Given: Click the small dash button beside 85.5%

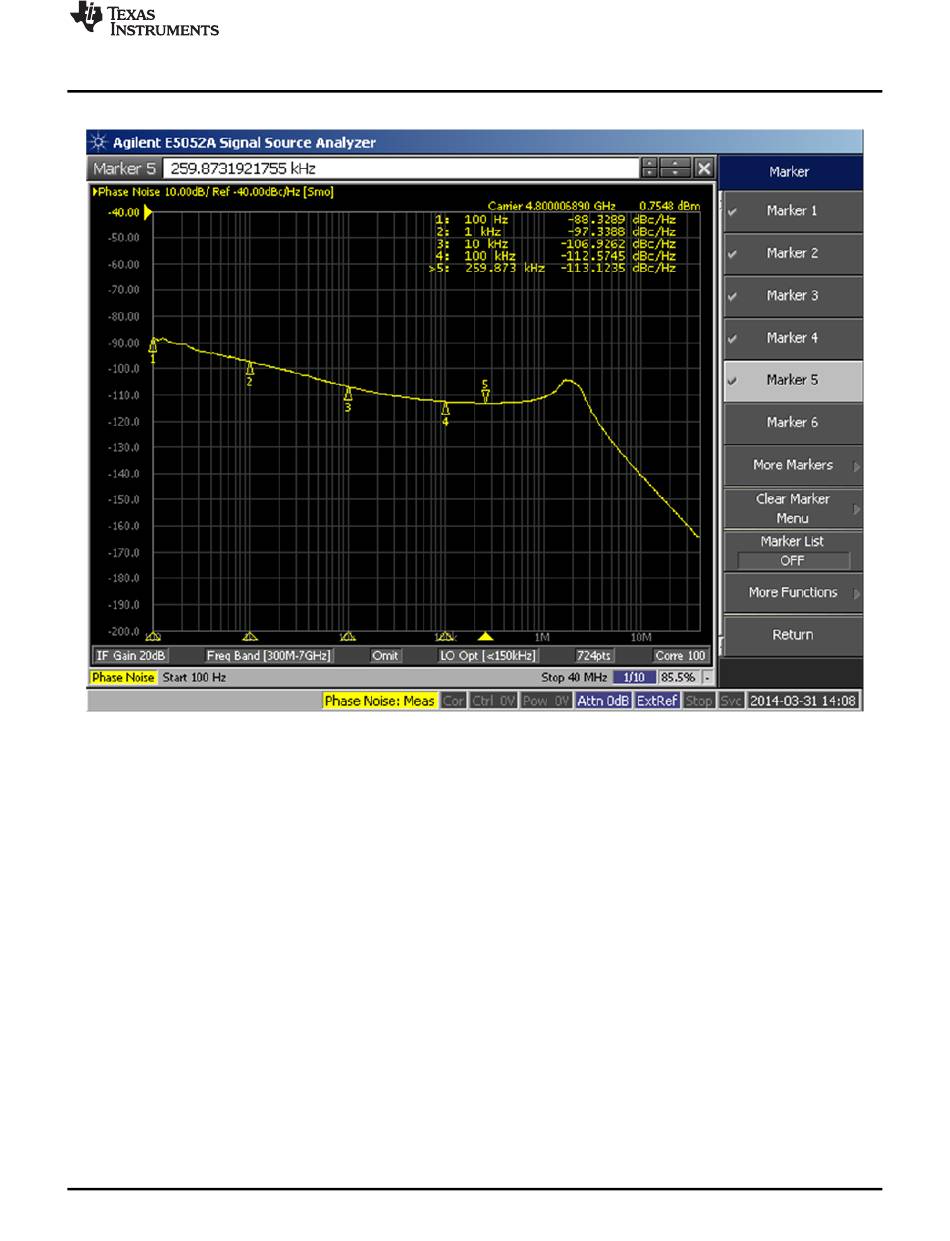Looking at the screenshot, I should [x=708, y=678].
